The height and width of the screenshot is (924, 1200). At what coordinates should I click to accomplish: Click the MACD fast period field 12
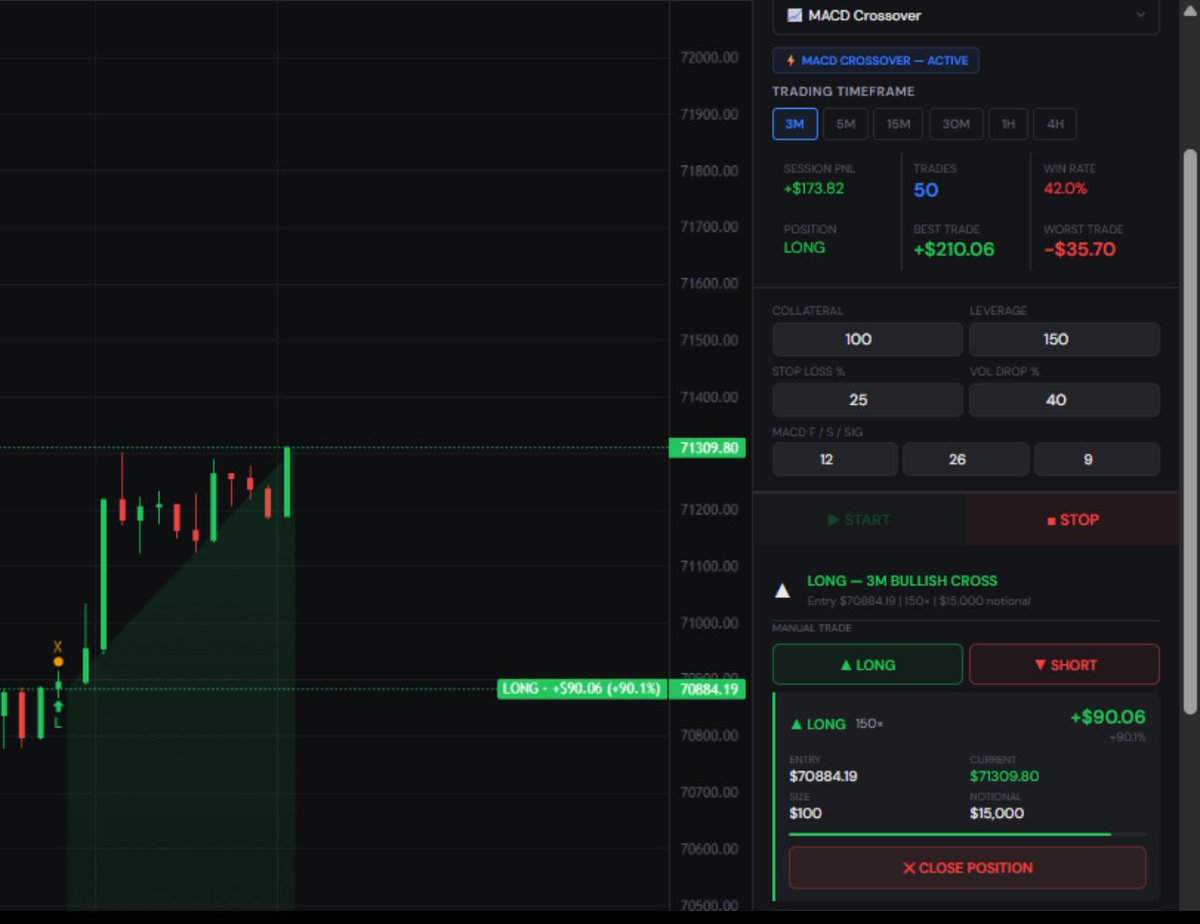(835, 460)
